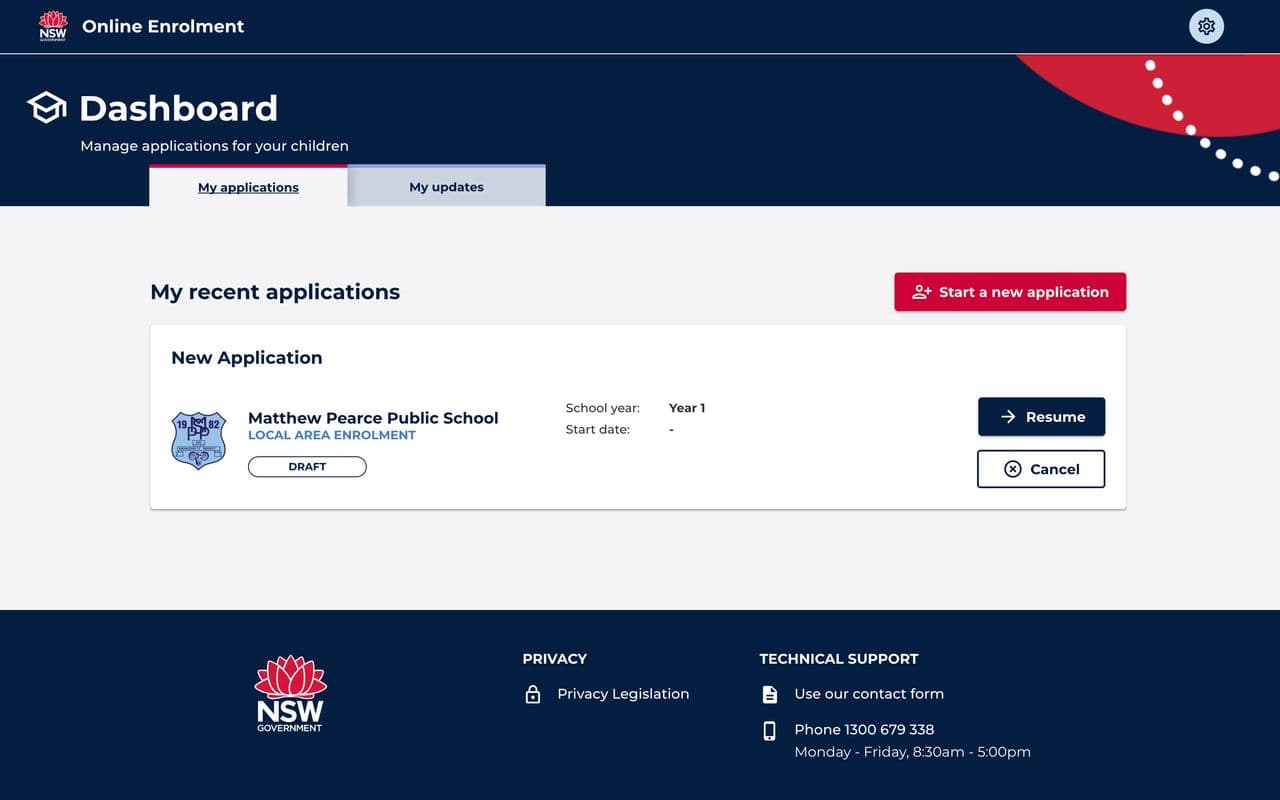Click the Matthew Pearce Public School crest
The height and width of the screenshot is (800, 1280).
199,440
